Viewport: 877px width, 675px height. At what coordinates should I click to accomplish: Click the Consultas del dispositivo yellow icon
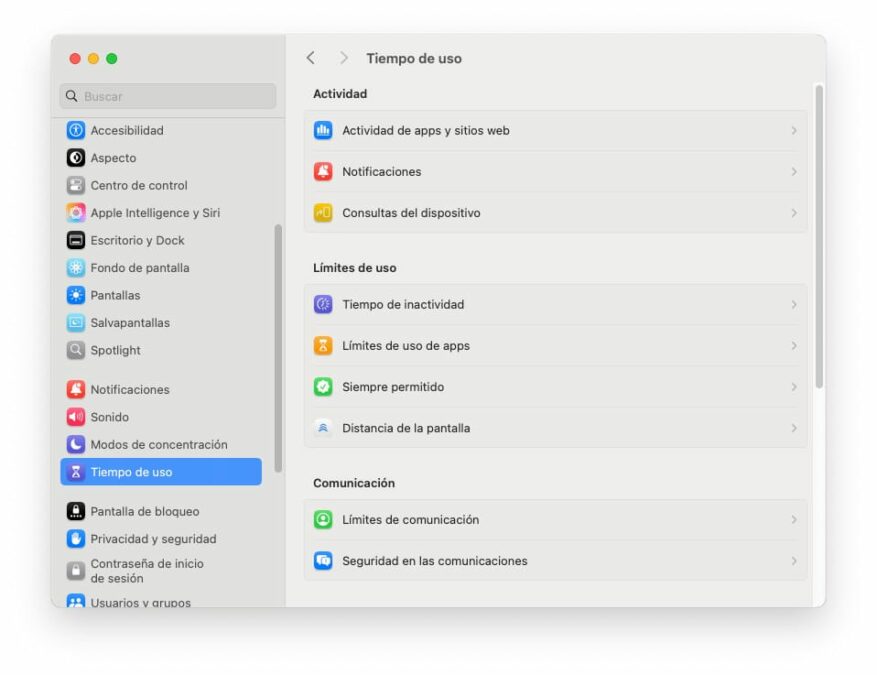pos(323,213)
